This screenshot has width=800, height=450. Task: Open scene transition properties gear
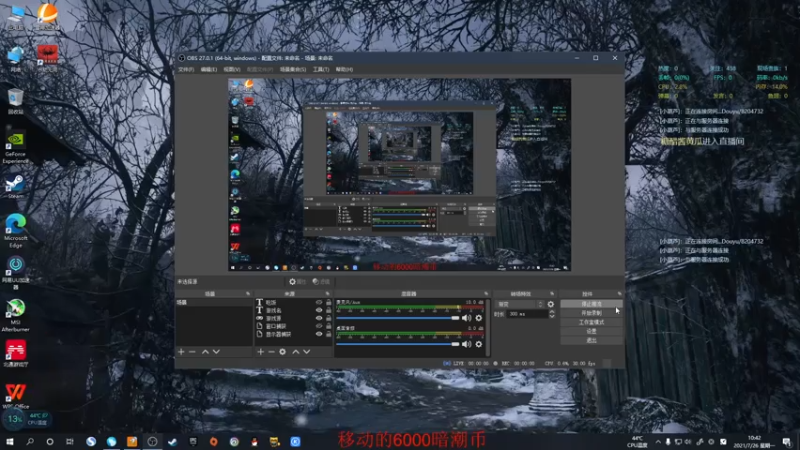click(551, 304)
